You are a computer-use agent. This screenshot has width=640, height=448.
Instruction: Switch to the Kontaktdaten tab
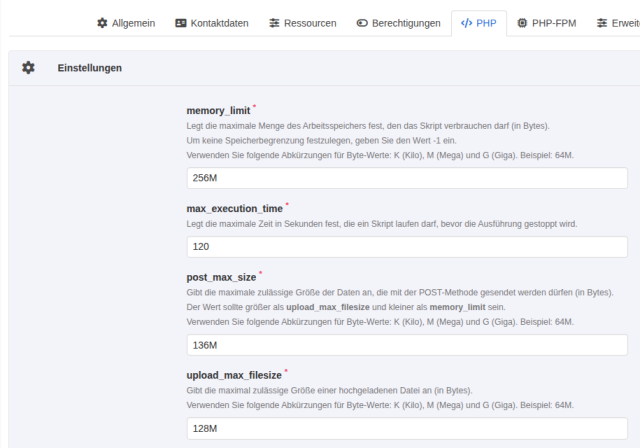point(212,23)
